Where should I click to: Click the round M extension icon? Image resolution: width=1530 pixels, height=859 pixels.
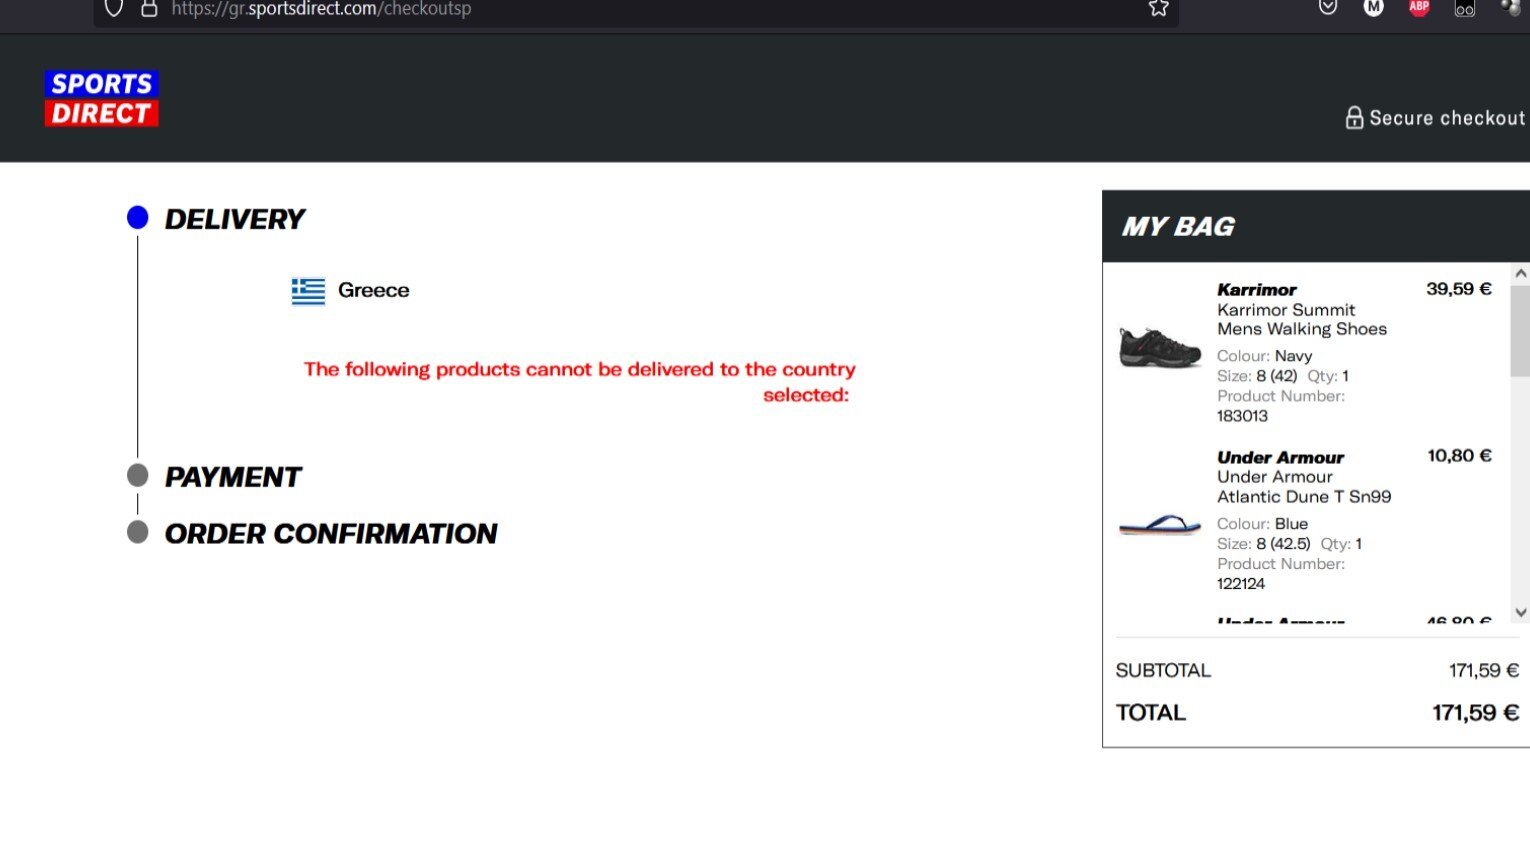pos(1374,7)
